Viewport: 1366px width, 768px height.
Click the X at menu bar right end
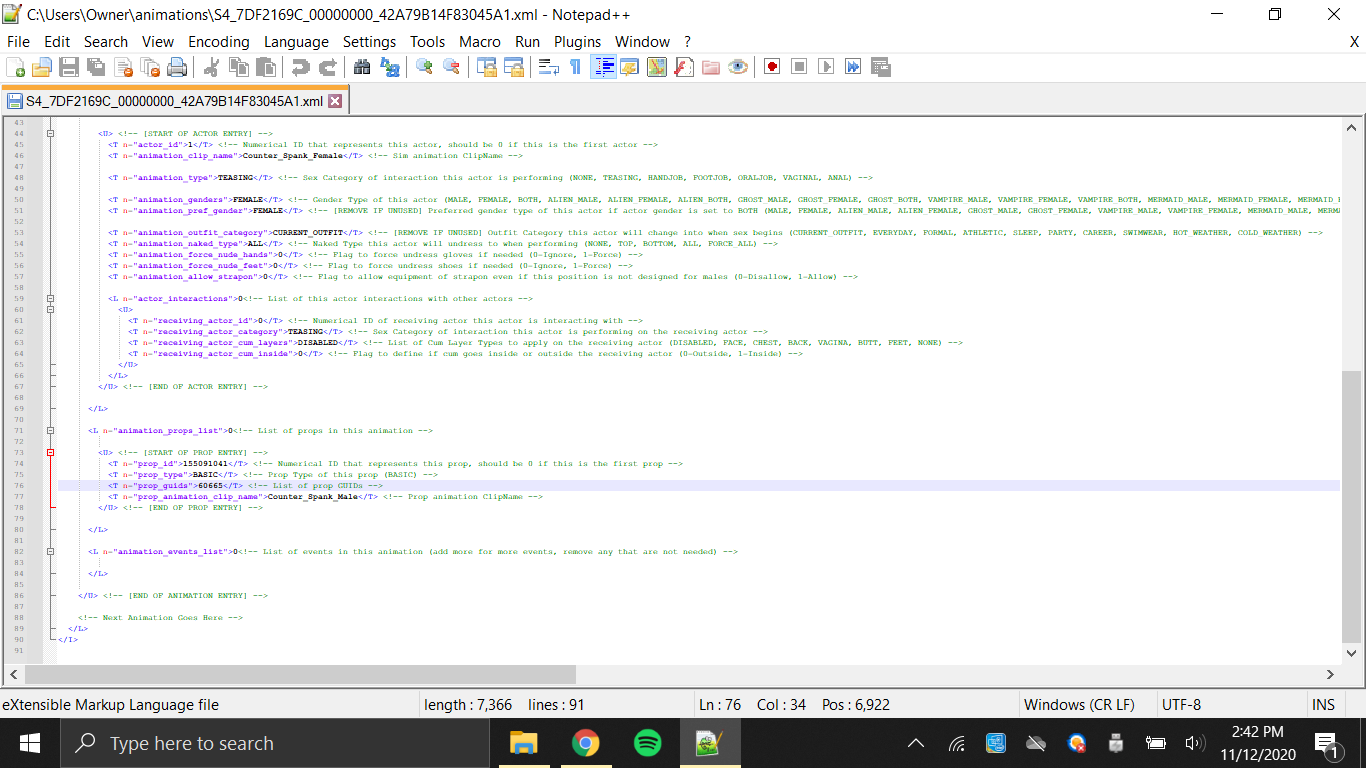[1355, 42]
